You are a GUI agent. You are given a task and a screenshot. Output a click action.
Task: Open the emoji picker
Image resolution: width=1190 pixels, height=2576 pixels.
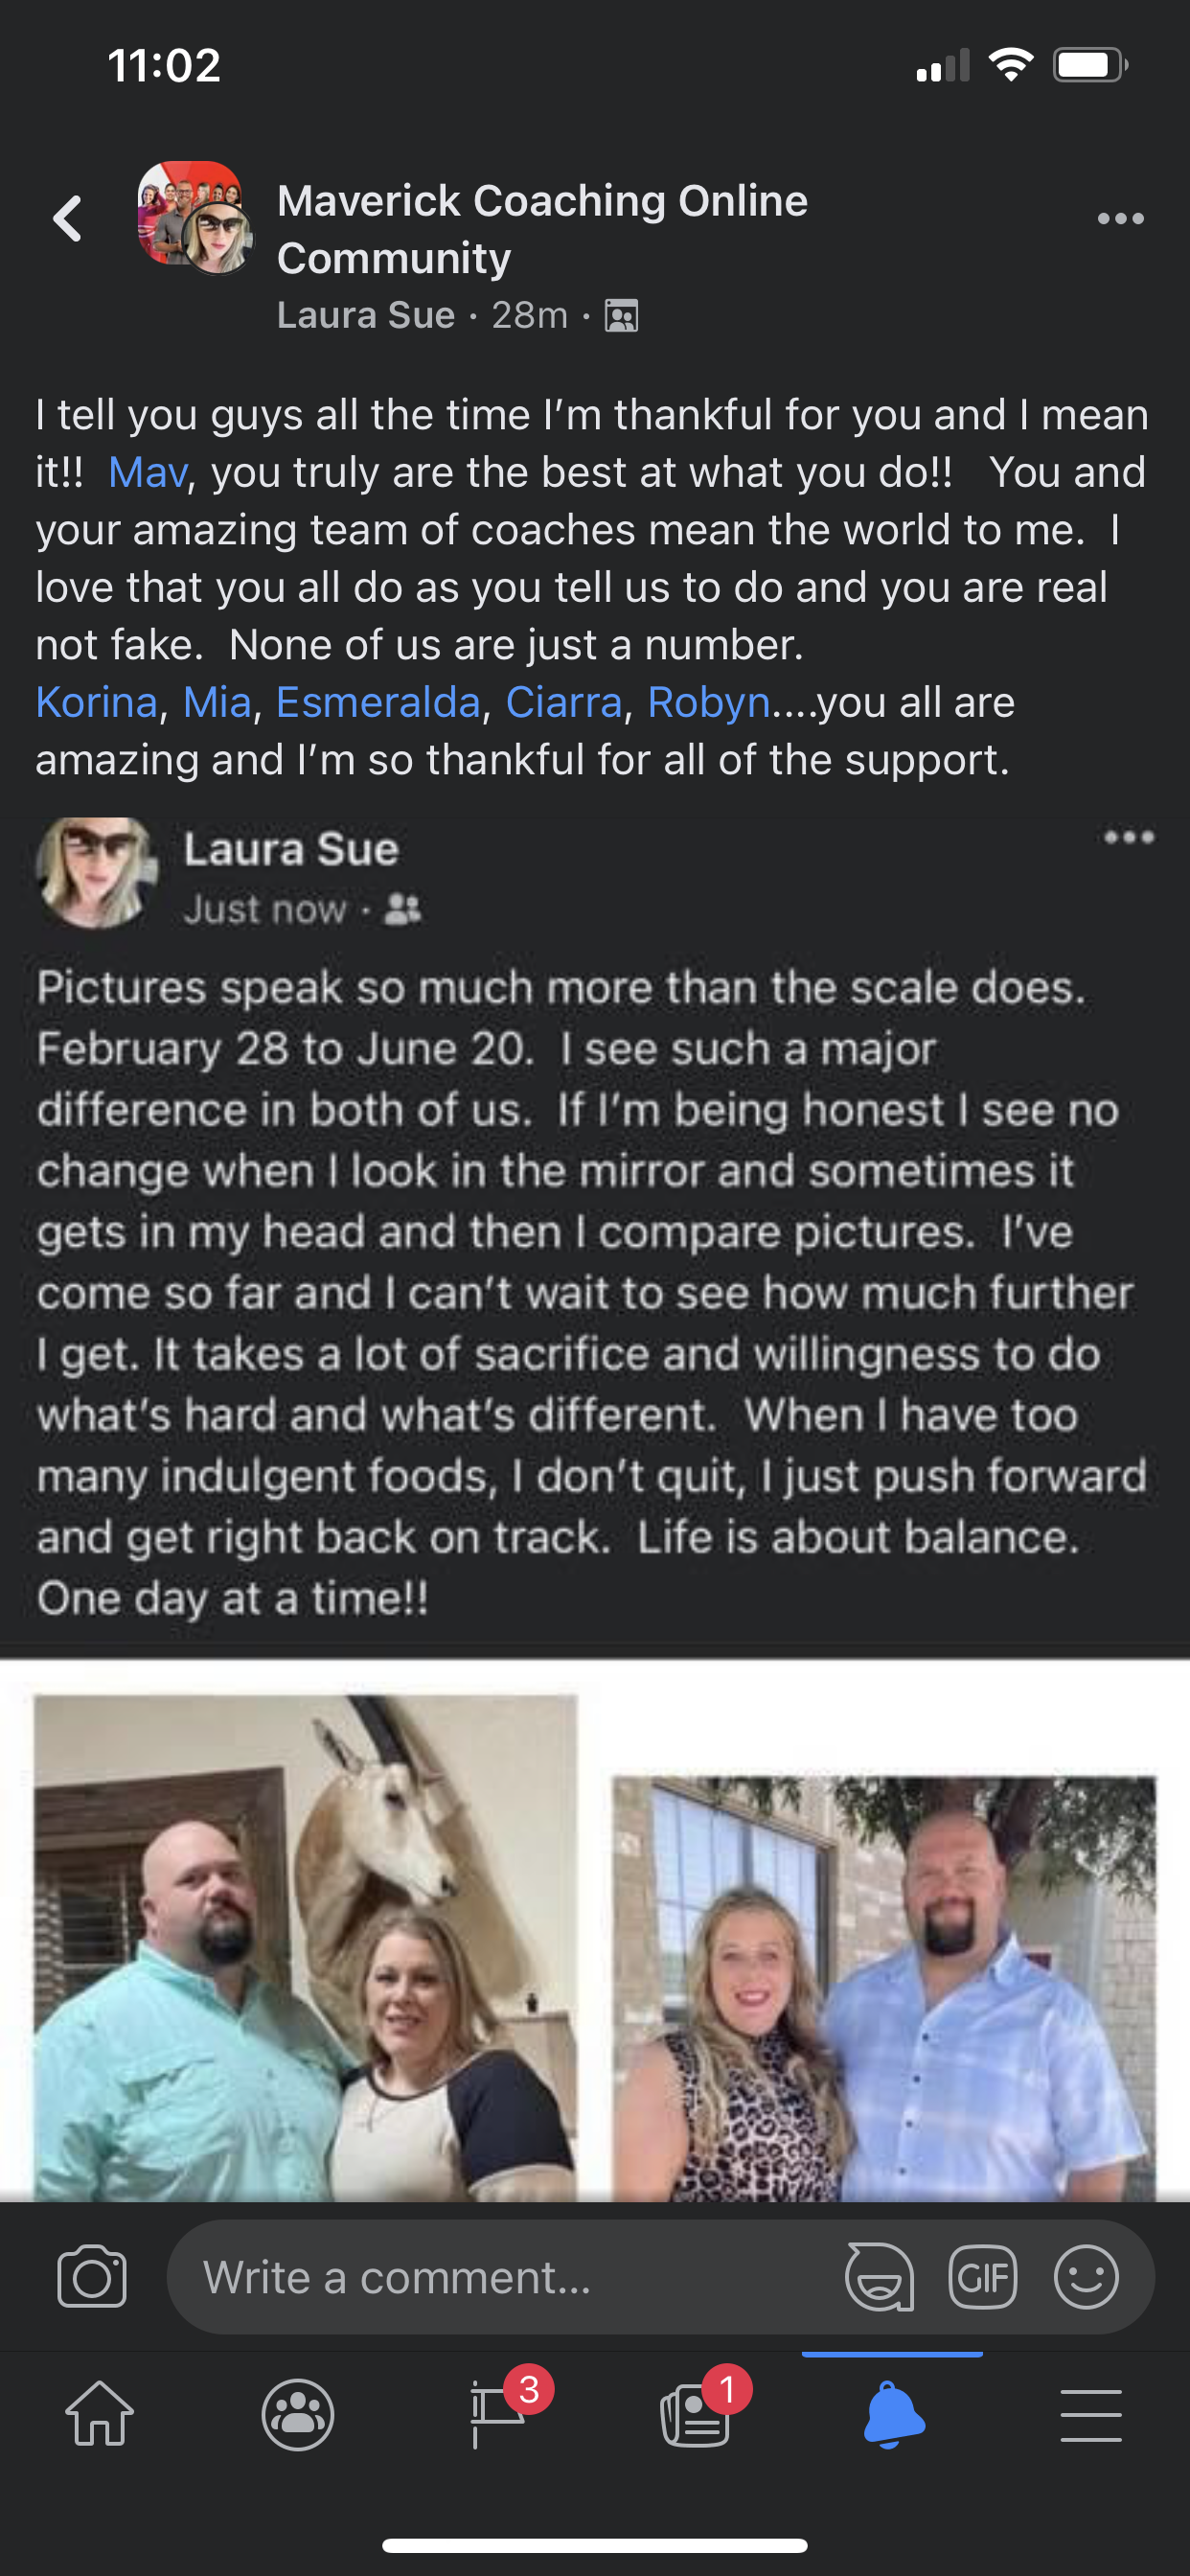click(1086, 2277)
